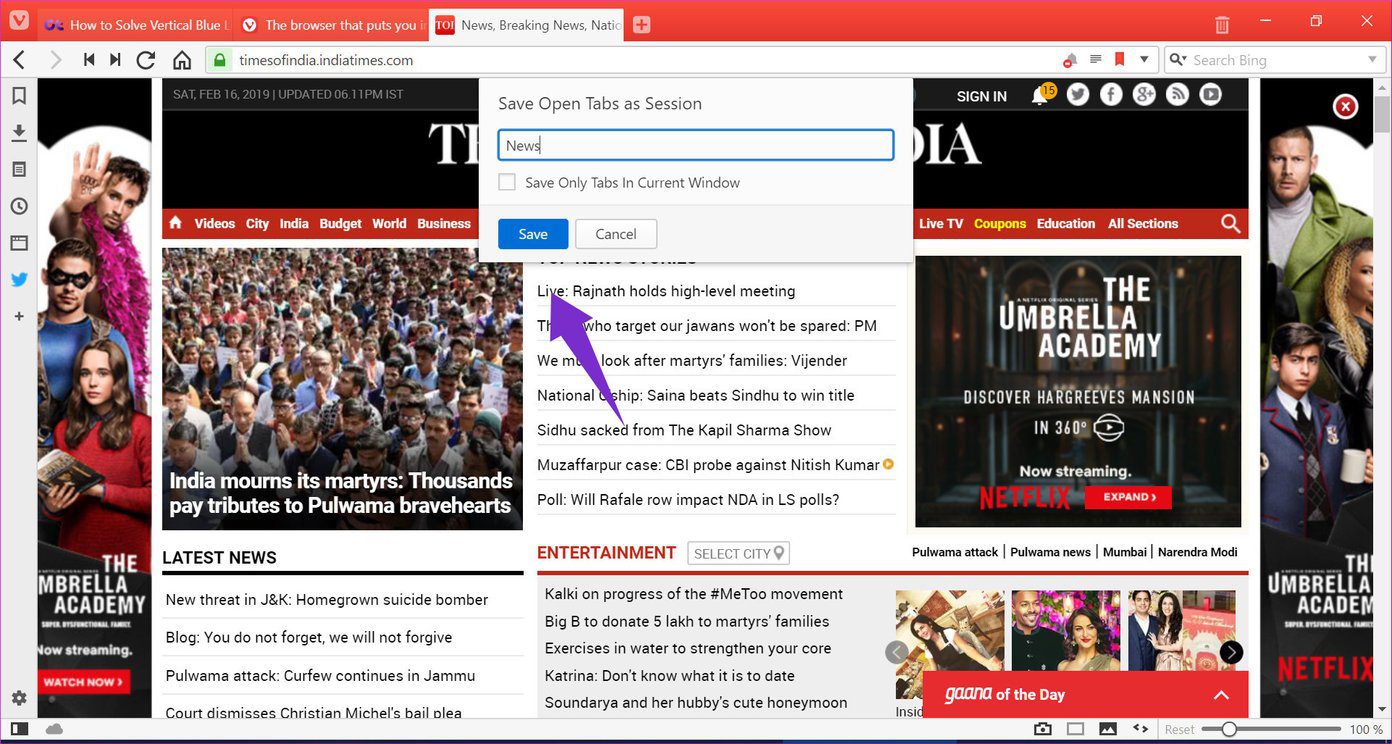Open Live TV in the navbar
The width and height of the screenshot is (1392, 744).
tap(941, 223)
